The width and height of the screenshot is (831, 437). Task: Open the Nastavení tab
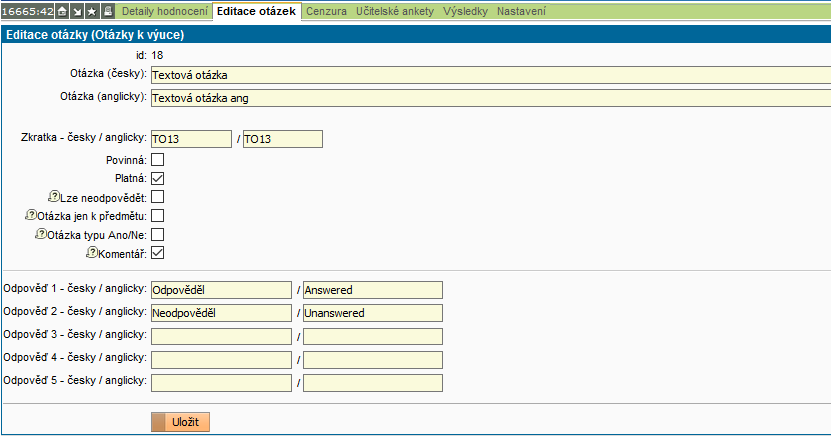coord(523,11)
